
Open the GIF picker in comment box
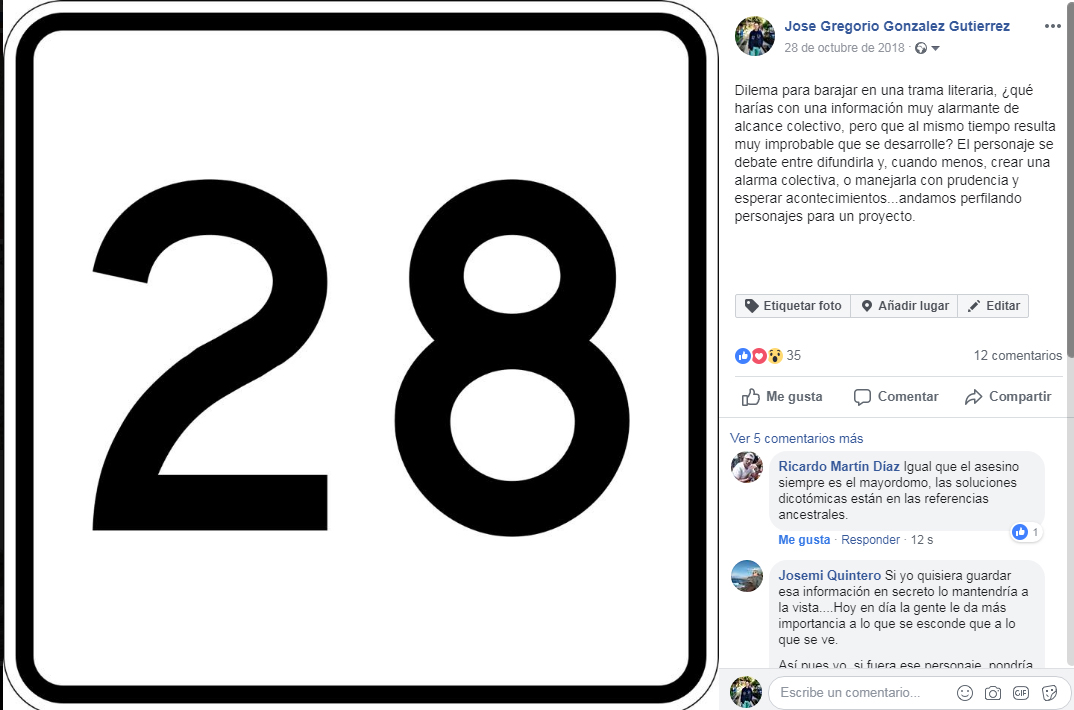point(1021,693)
